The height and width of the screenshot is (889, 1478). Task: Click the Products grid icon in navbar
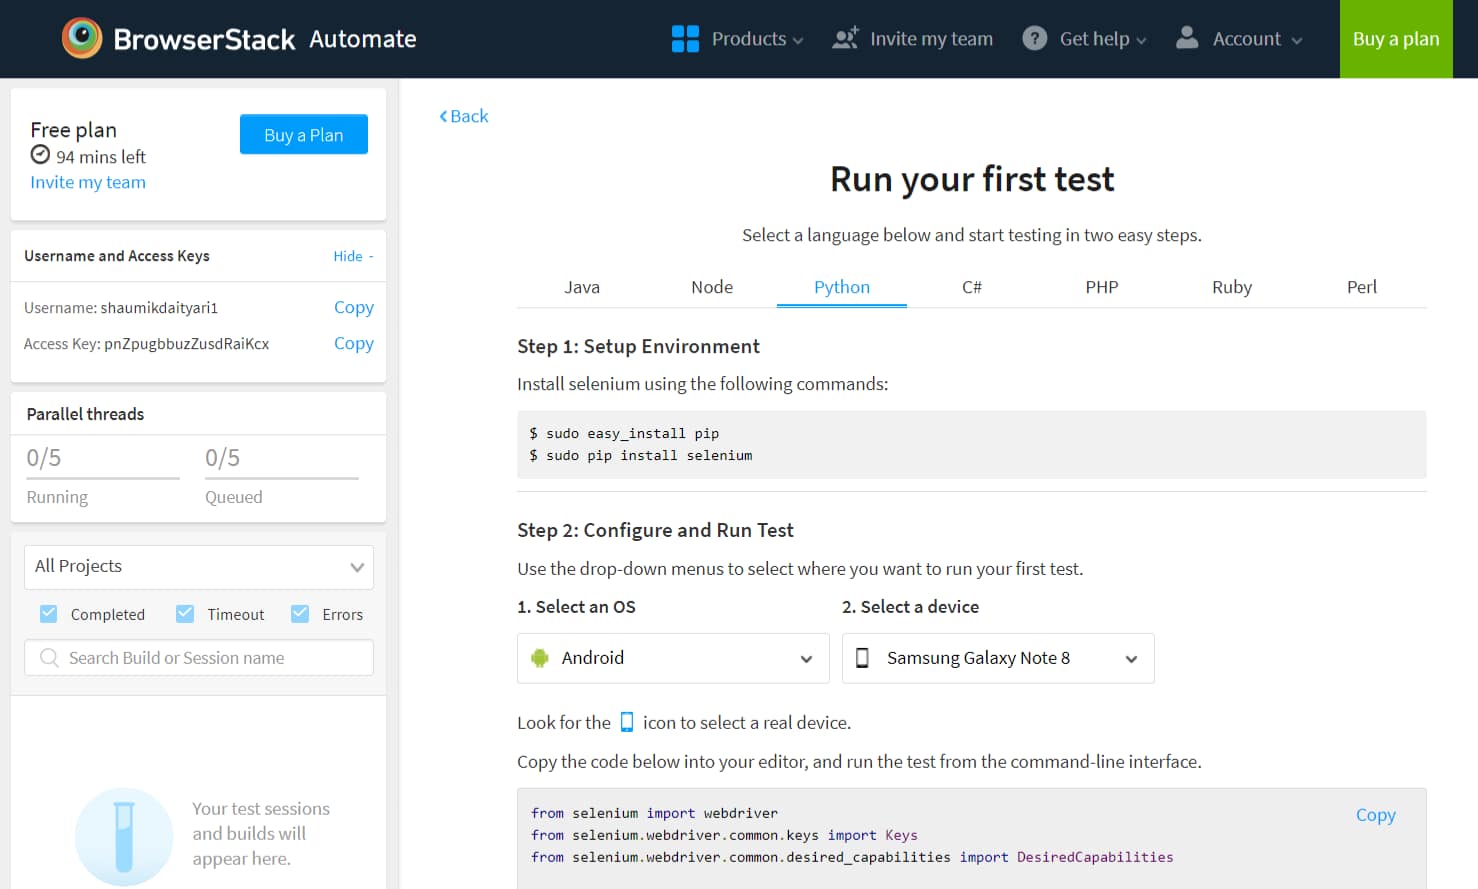coord(686,38)
